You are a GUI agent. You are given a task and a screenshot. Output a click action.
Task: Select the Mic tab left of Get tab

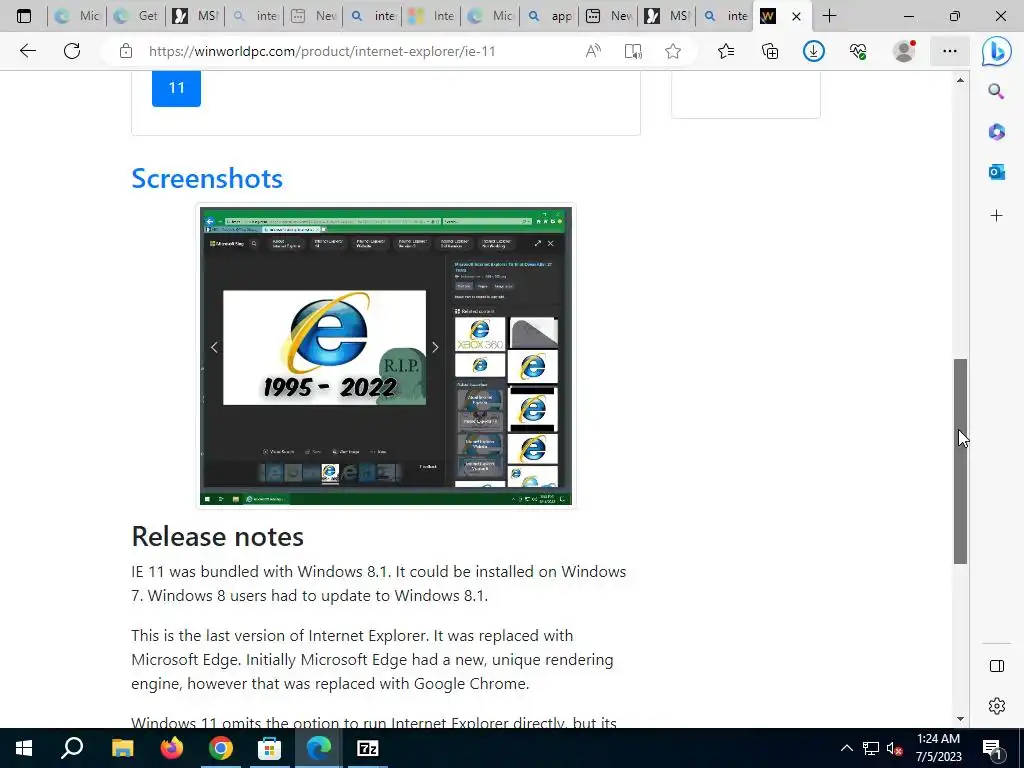click(76, 16)
